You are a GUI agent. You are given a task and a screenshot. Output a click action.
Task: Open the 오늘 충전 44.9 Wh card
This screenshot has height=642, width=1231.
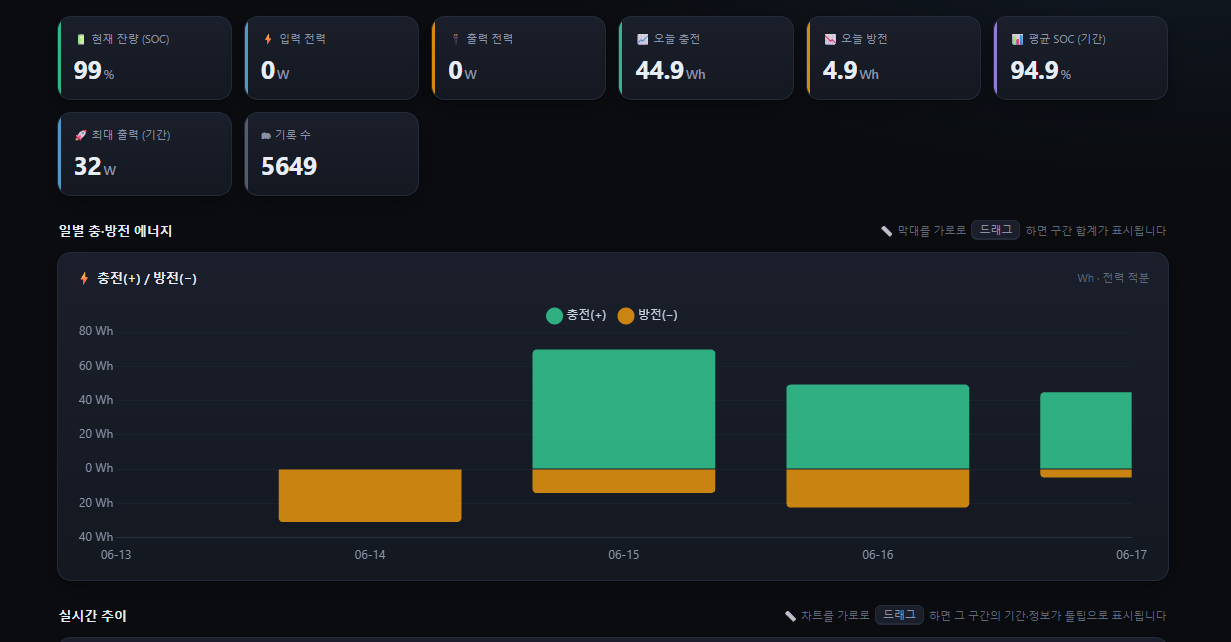706,58
